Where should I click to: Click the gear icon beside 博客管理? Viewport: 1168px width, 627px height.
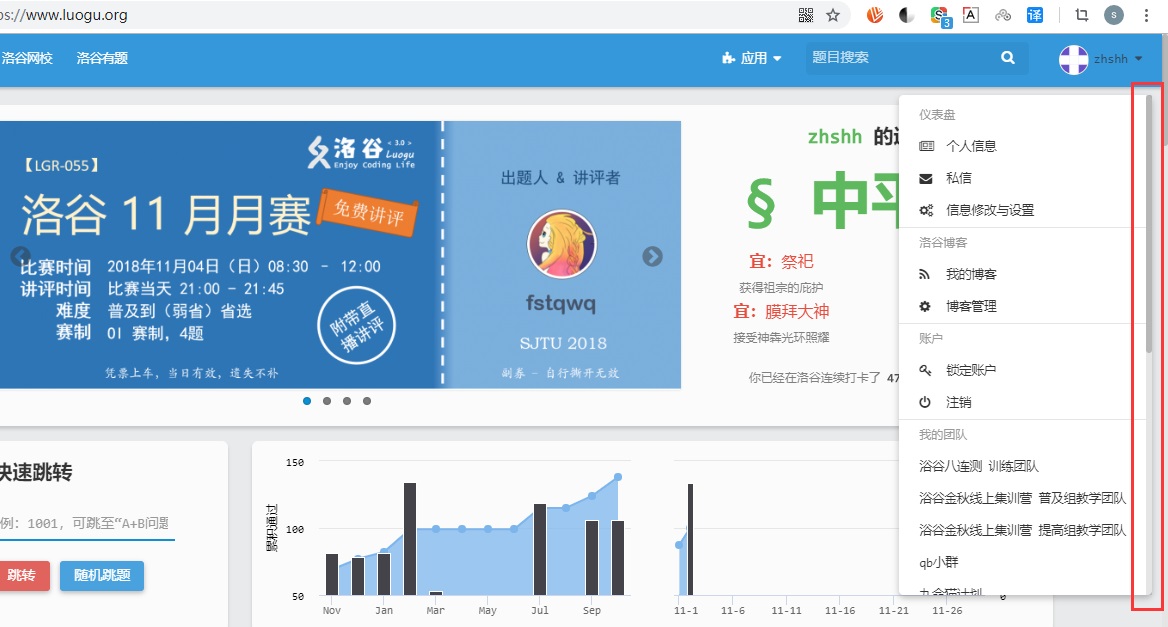925,306
